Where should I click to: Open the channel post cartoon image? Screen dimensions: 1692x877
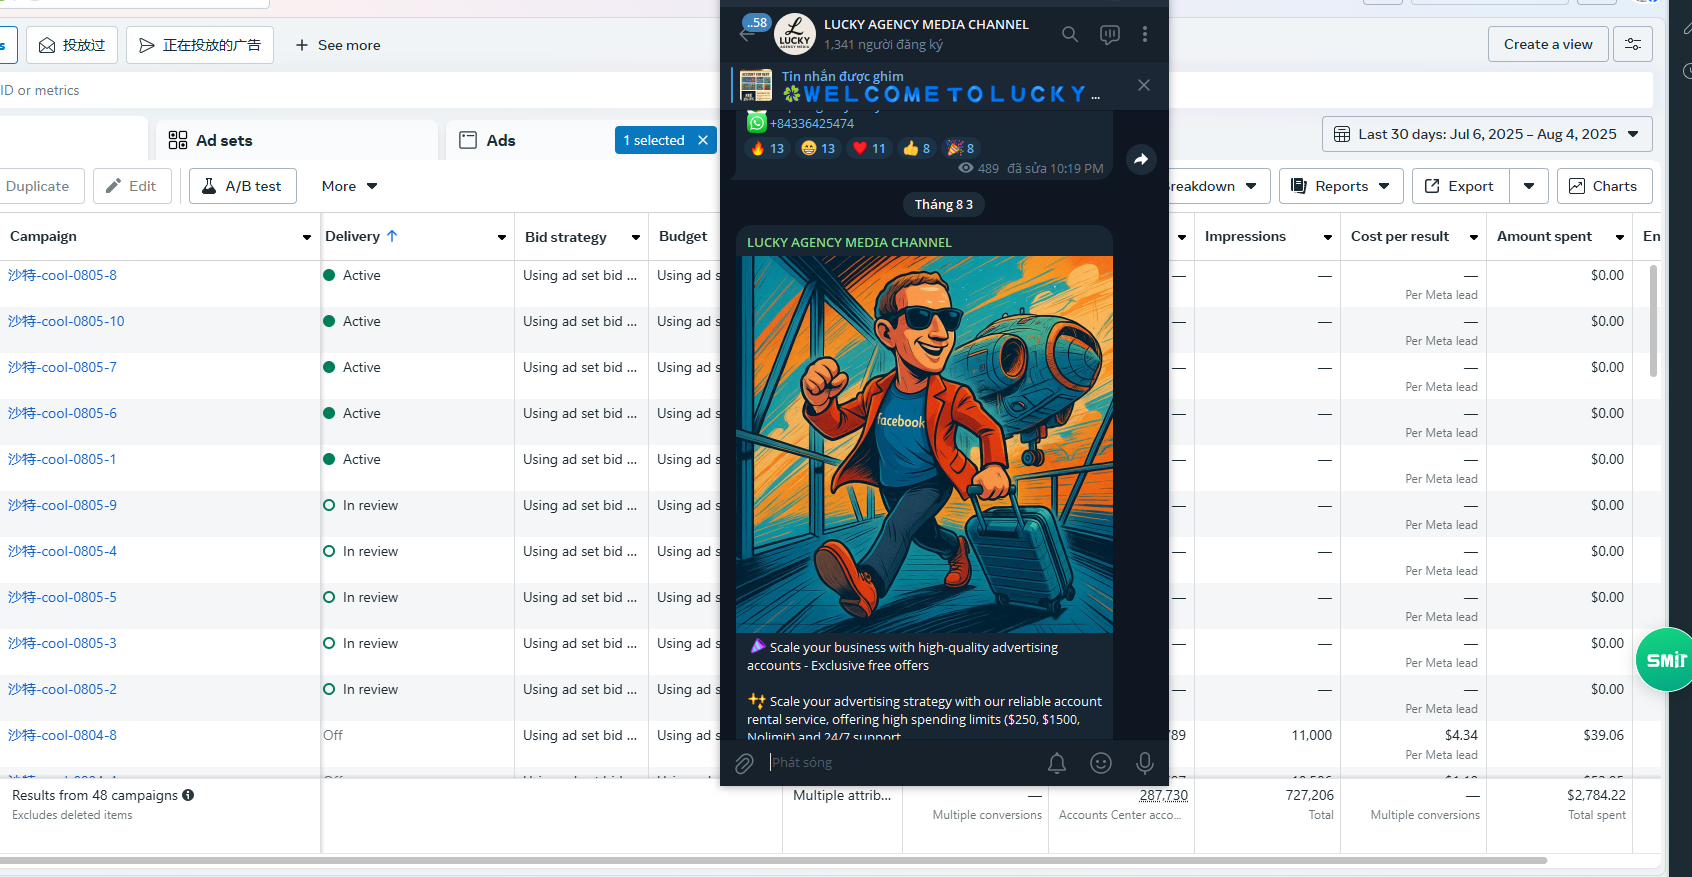point(925,444)
